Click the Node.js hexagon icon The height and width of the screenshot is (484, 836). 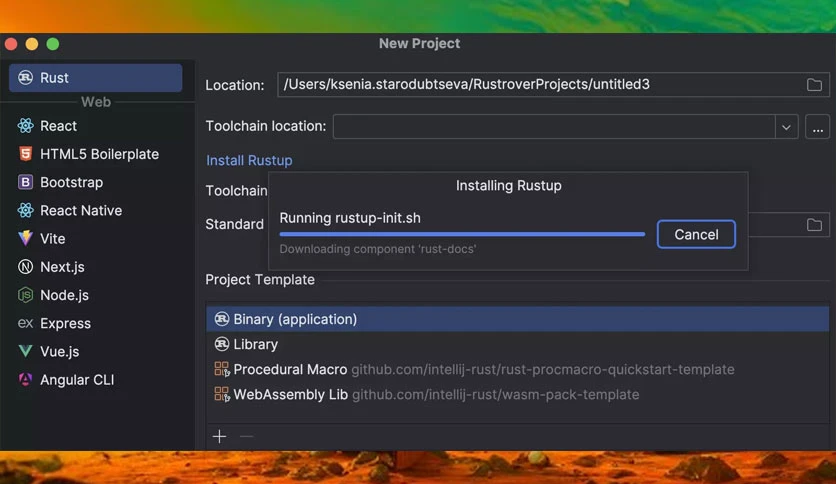tap(25, 295)
